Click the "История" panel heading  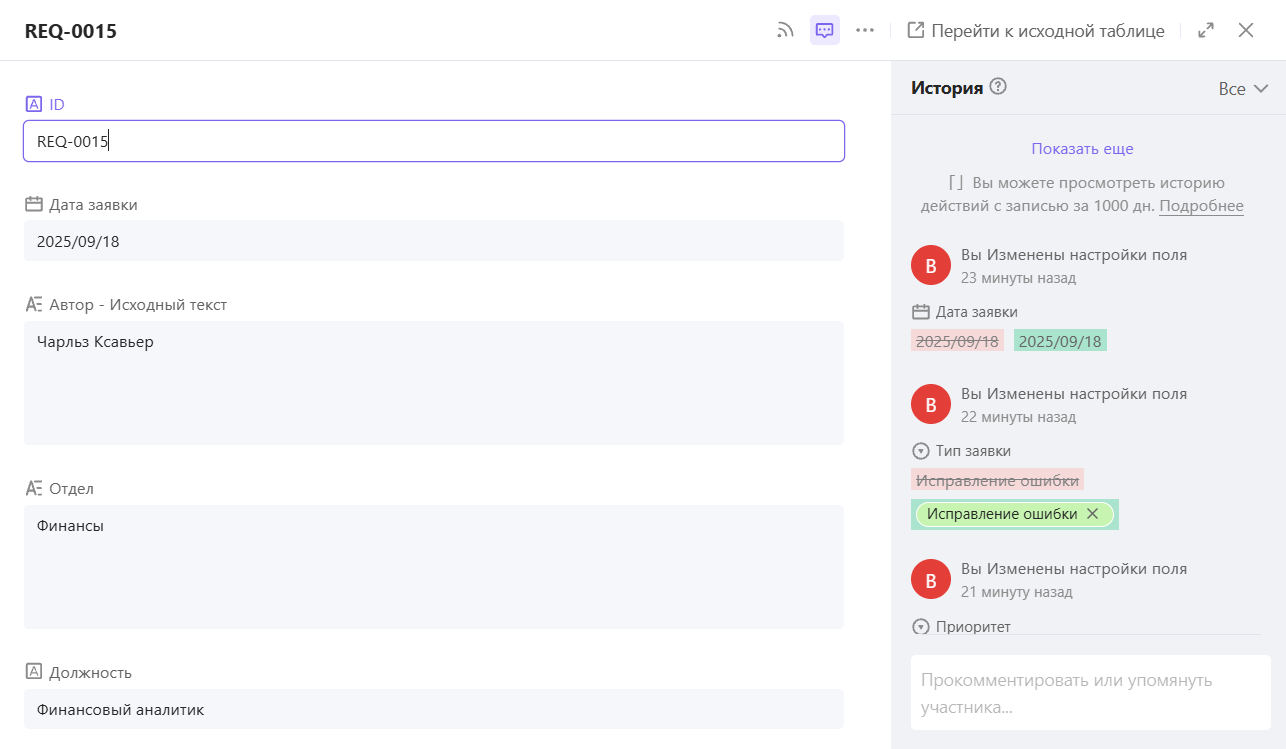pyautogui.click(x=947, y=88)
